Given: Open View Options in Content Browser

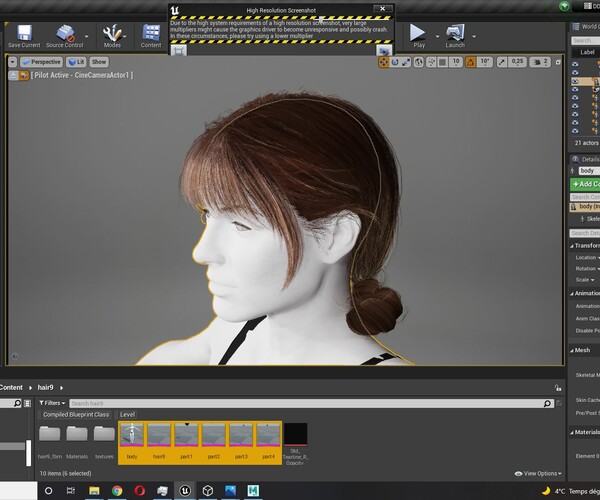Looking at the screenshot, I should click(538, 474).
